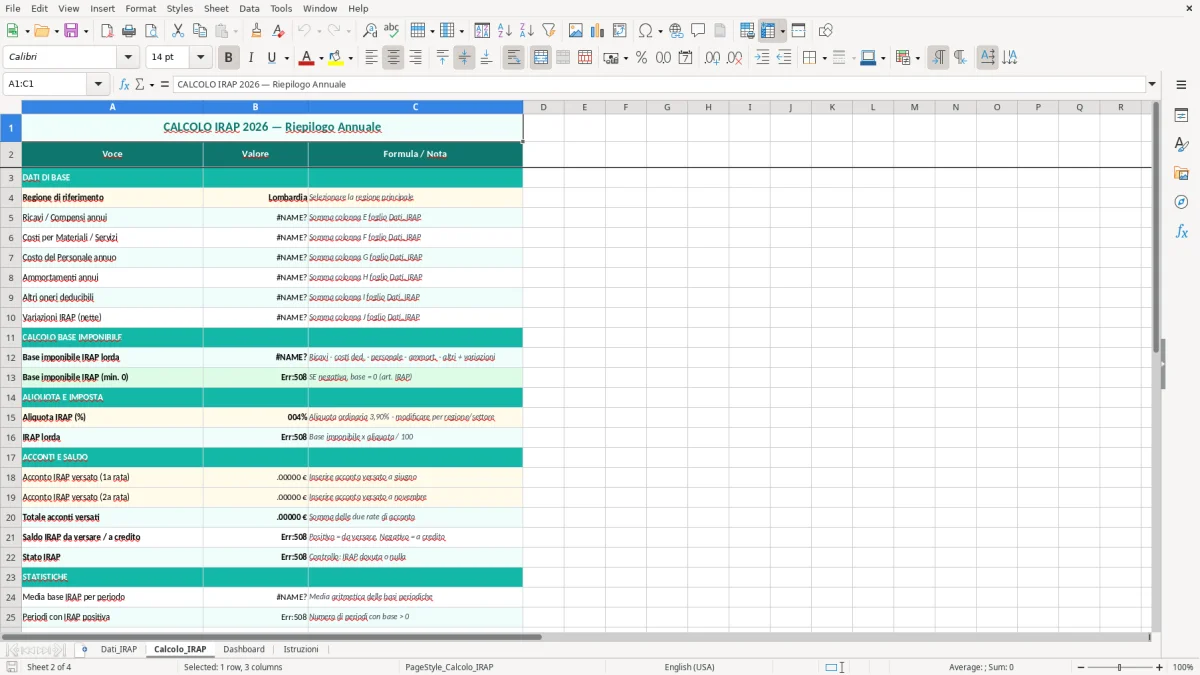The image size is (1200, 675).
Task: Toggle Wrap Text
Action: pos(513,58)
